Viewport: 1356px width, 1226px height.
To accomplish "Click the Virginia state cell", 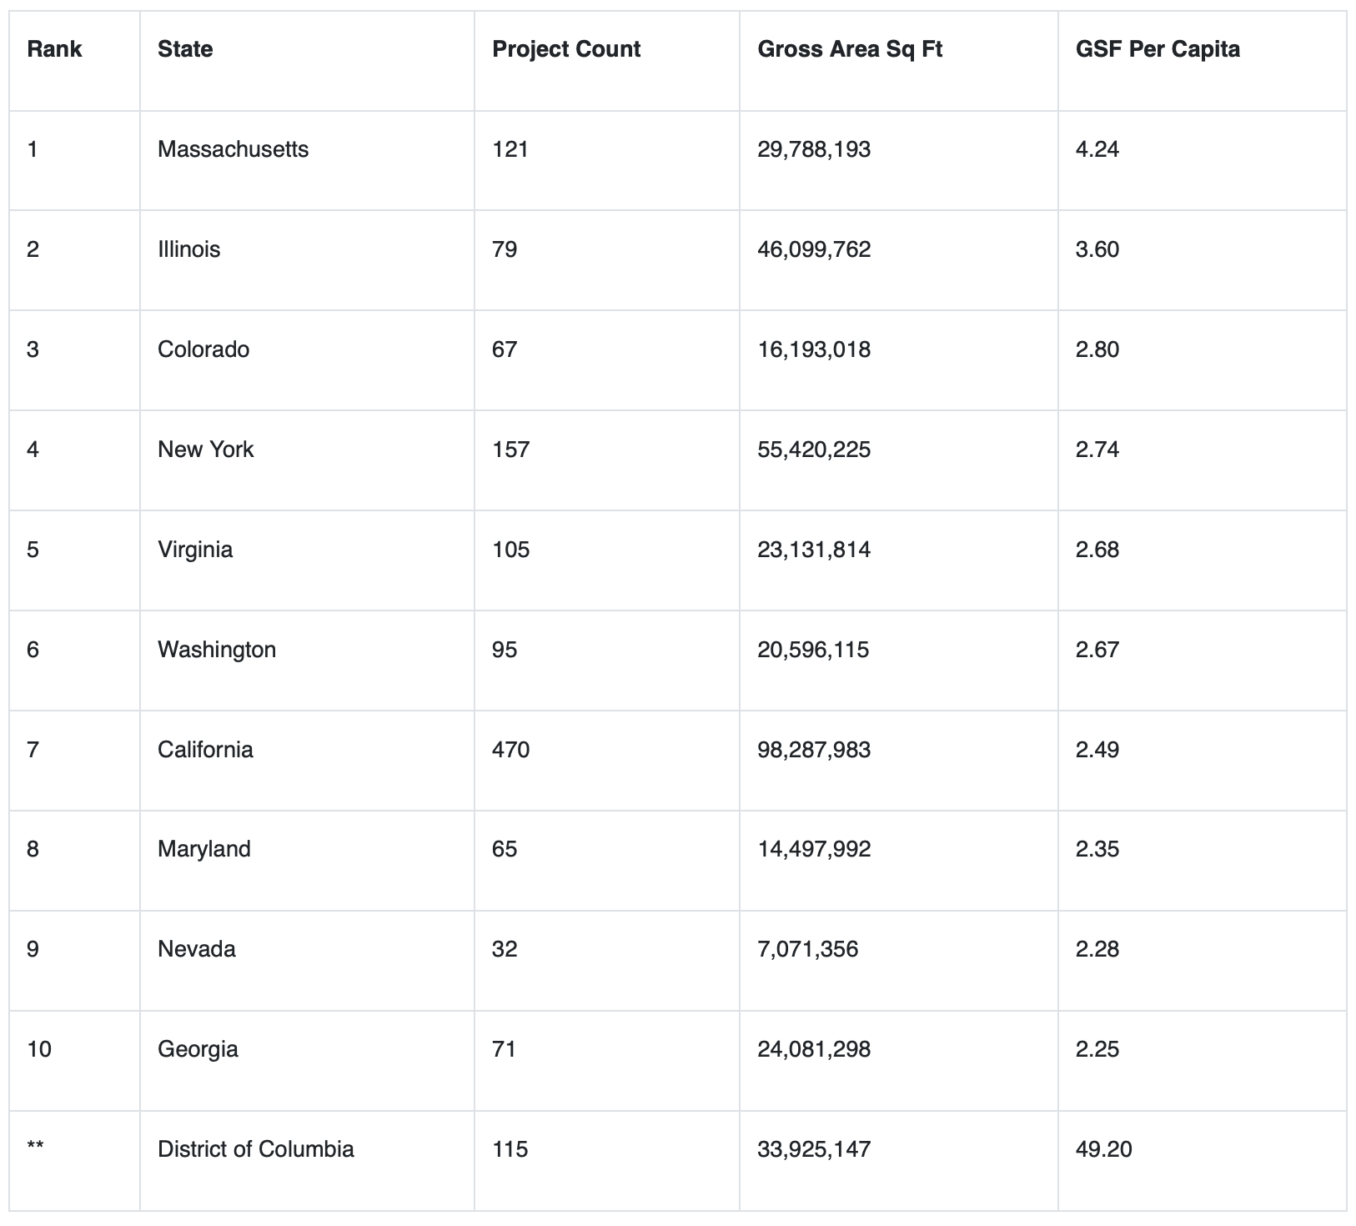I will (x=195, y=549).
